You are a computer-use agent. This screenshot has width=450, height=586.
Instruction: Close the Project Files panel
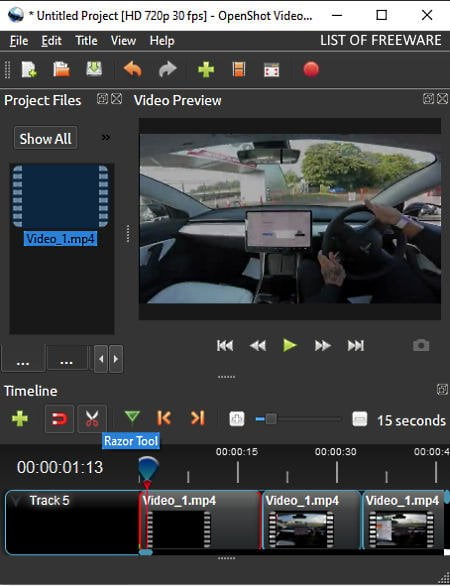coord(117,99)
